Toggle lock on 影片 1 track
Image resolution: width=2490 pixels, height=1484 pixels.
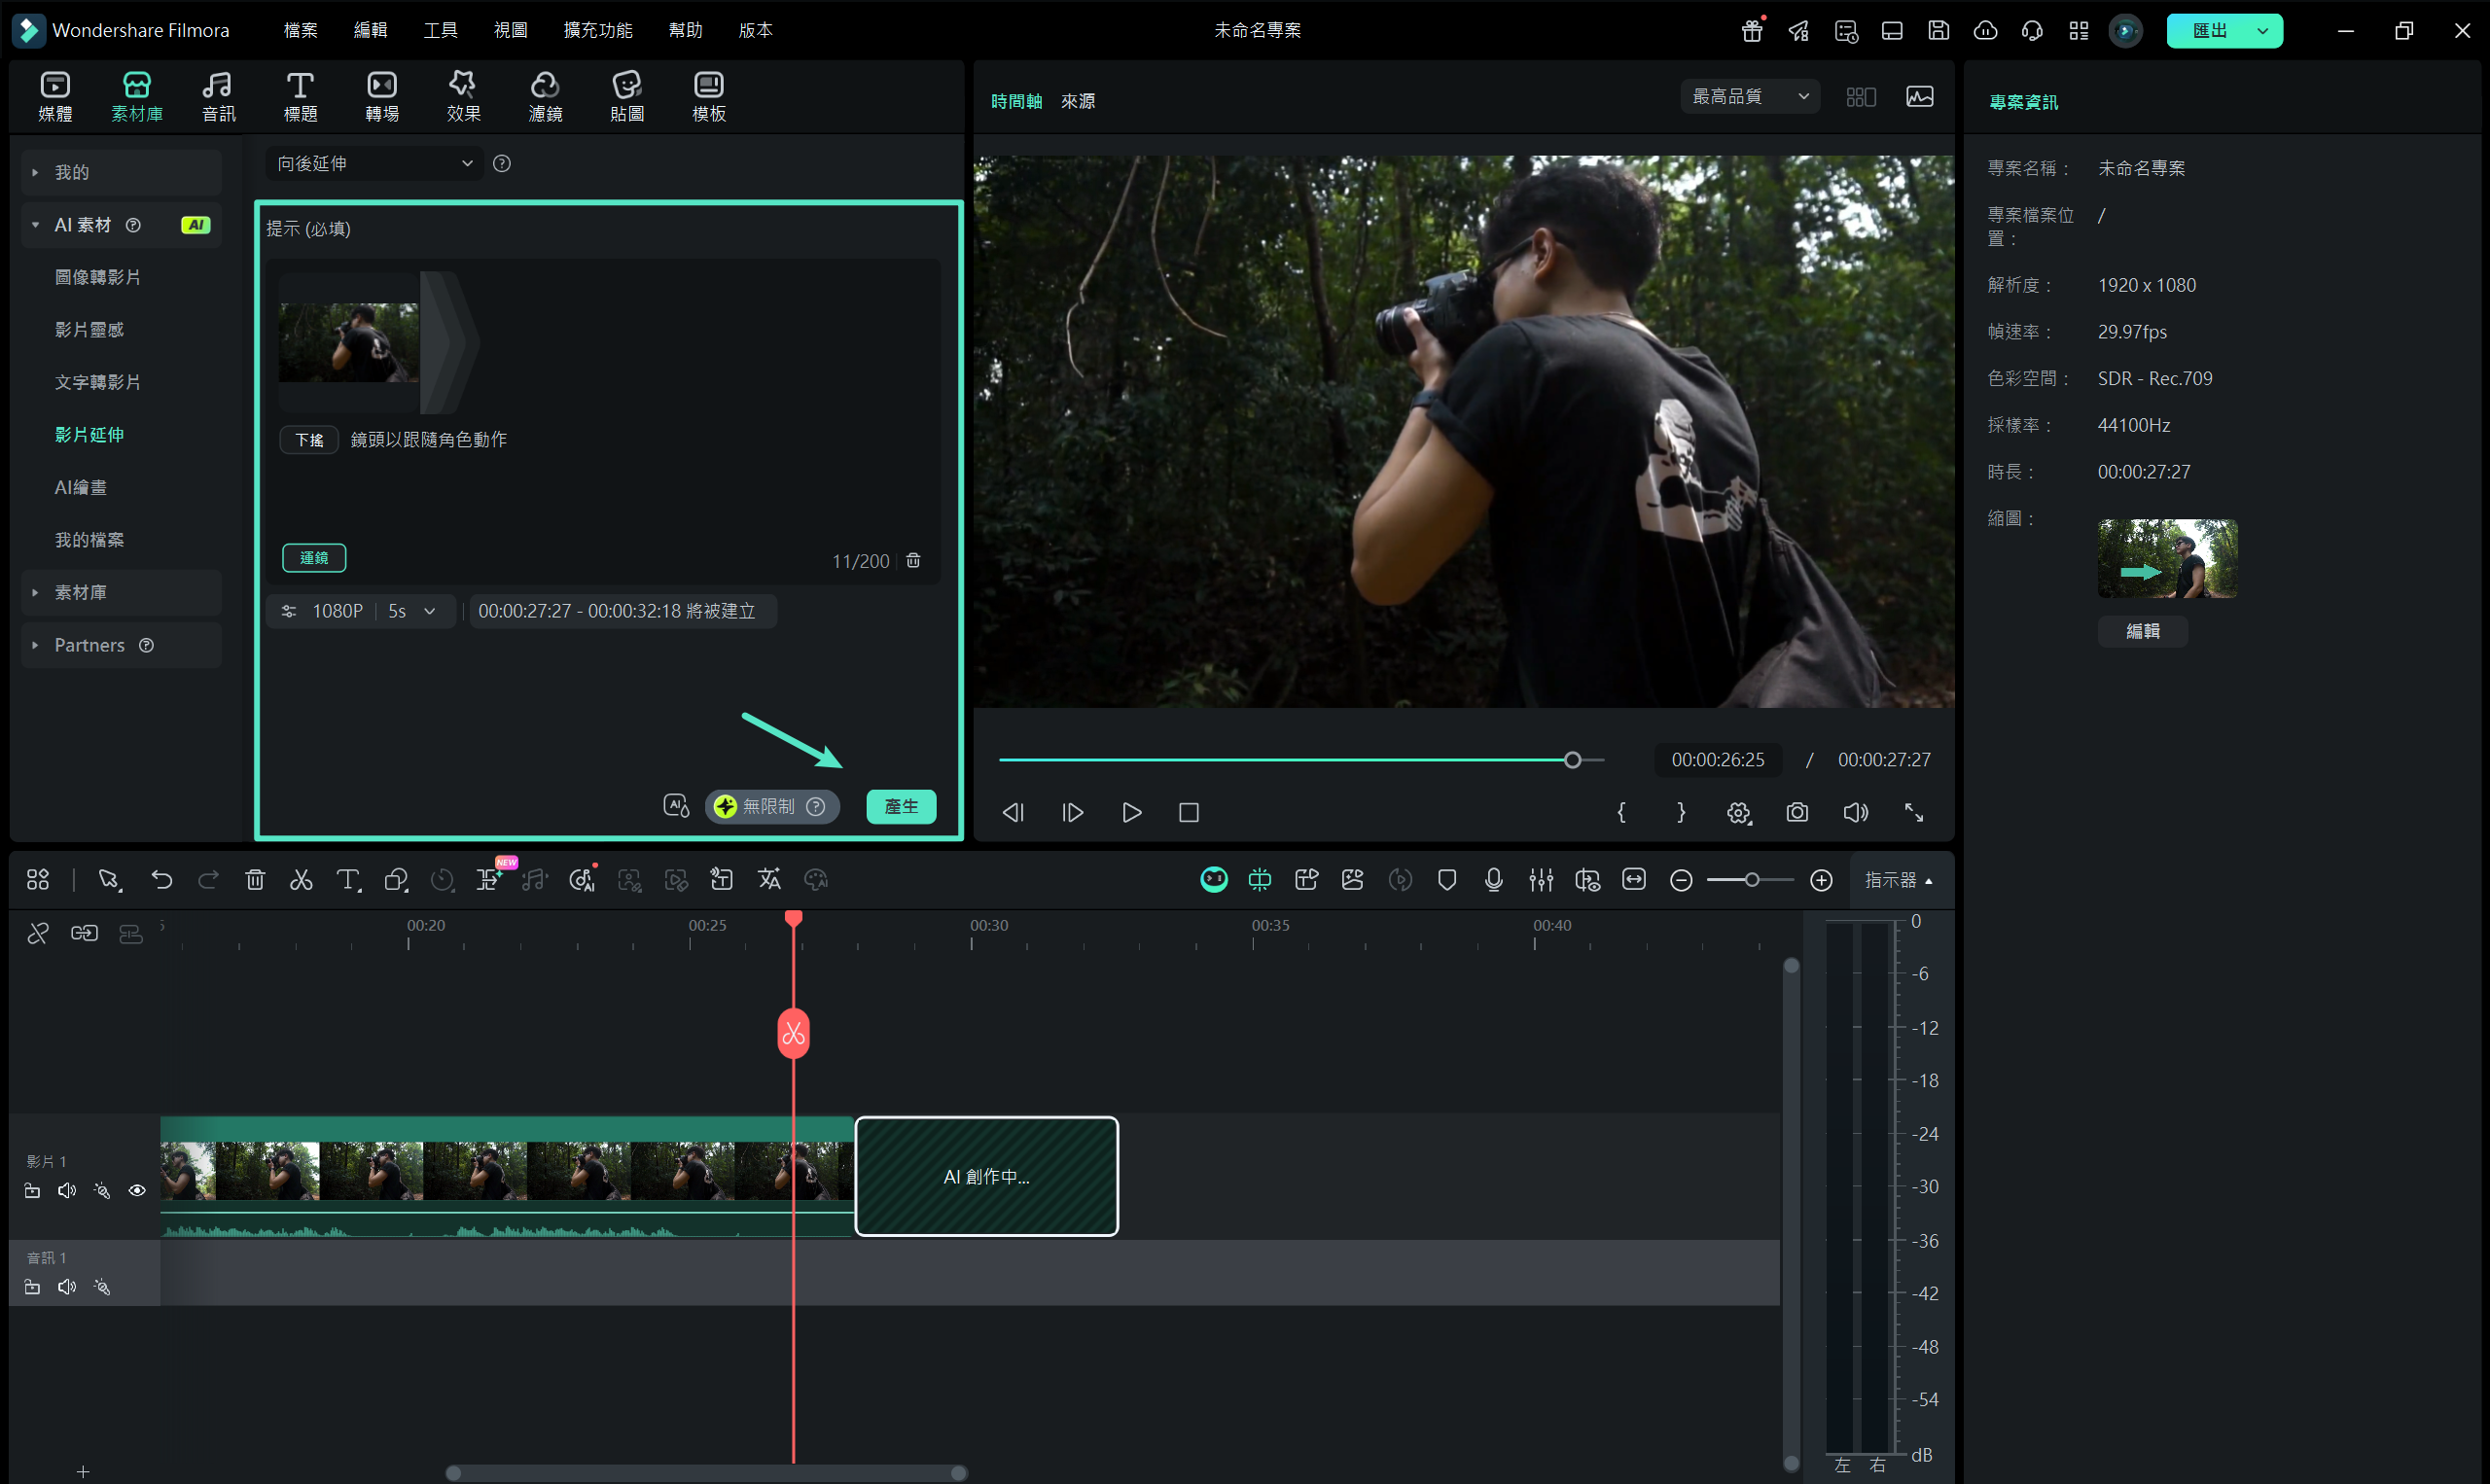coord(32,1191)
